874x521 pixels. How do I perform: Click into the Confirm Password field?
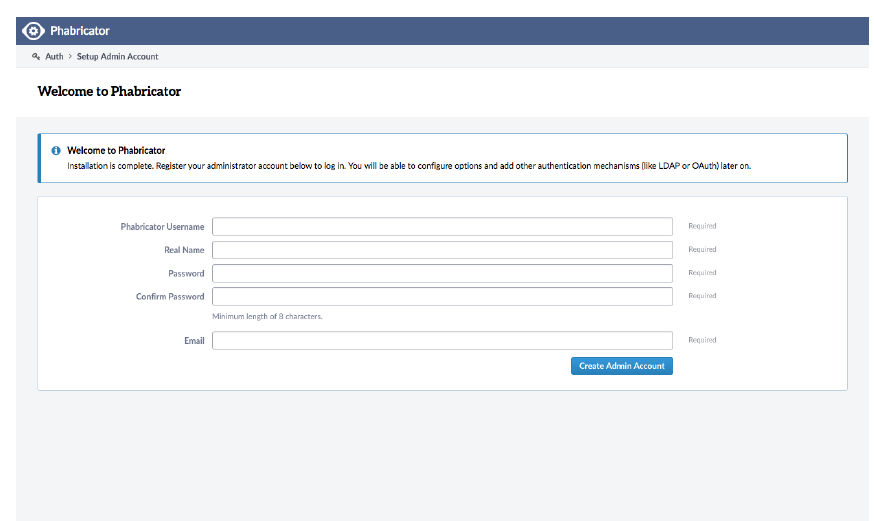point(442,296)
